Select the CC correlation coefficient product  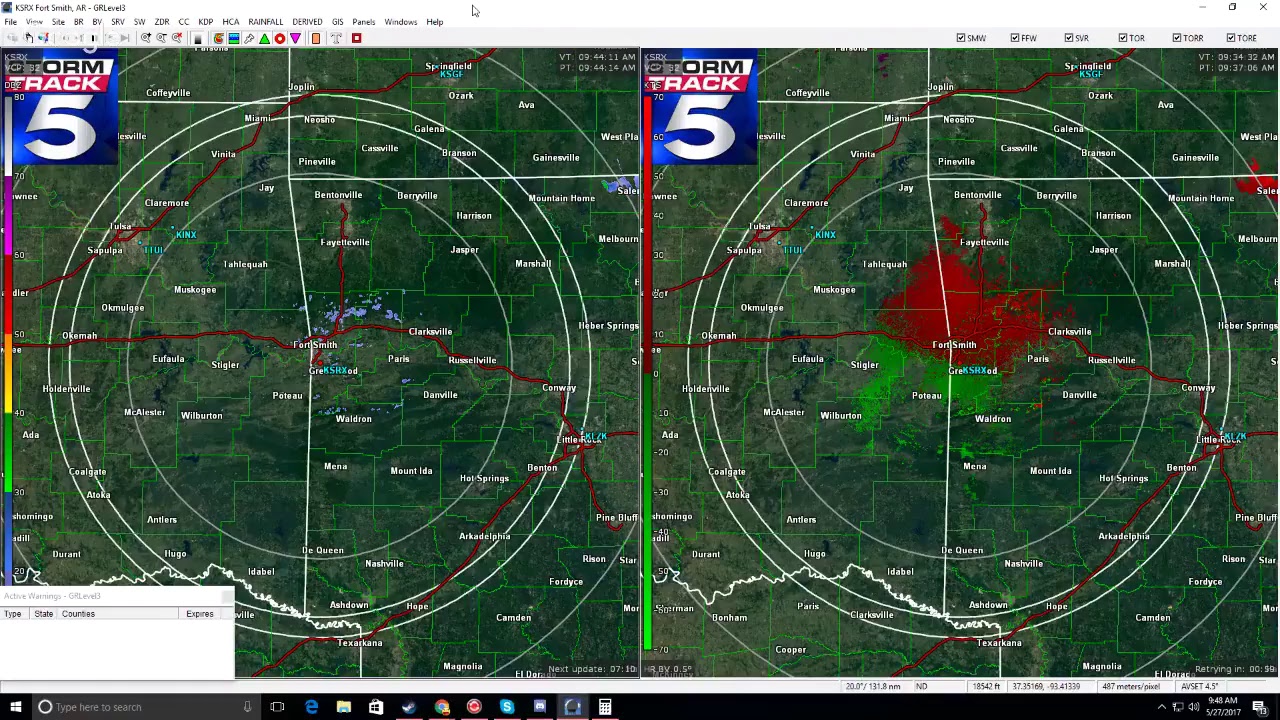pos(183,22)
